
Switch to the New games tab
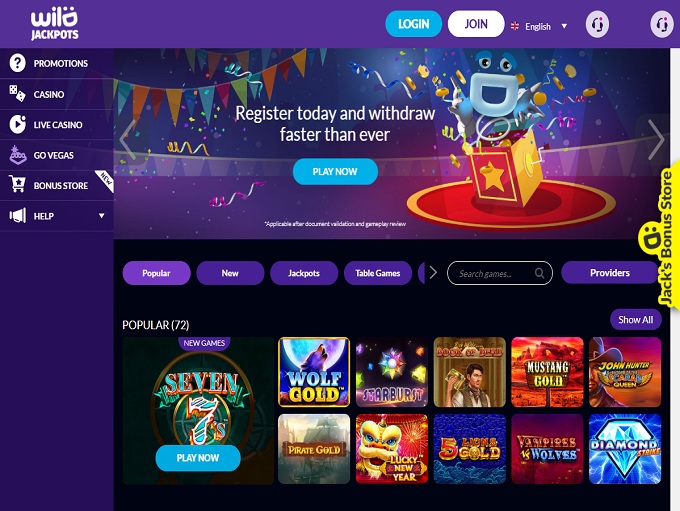230,273
